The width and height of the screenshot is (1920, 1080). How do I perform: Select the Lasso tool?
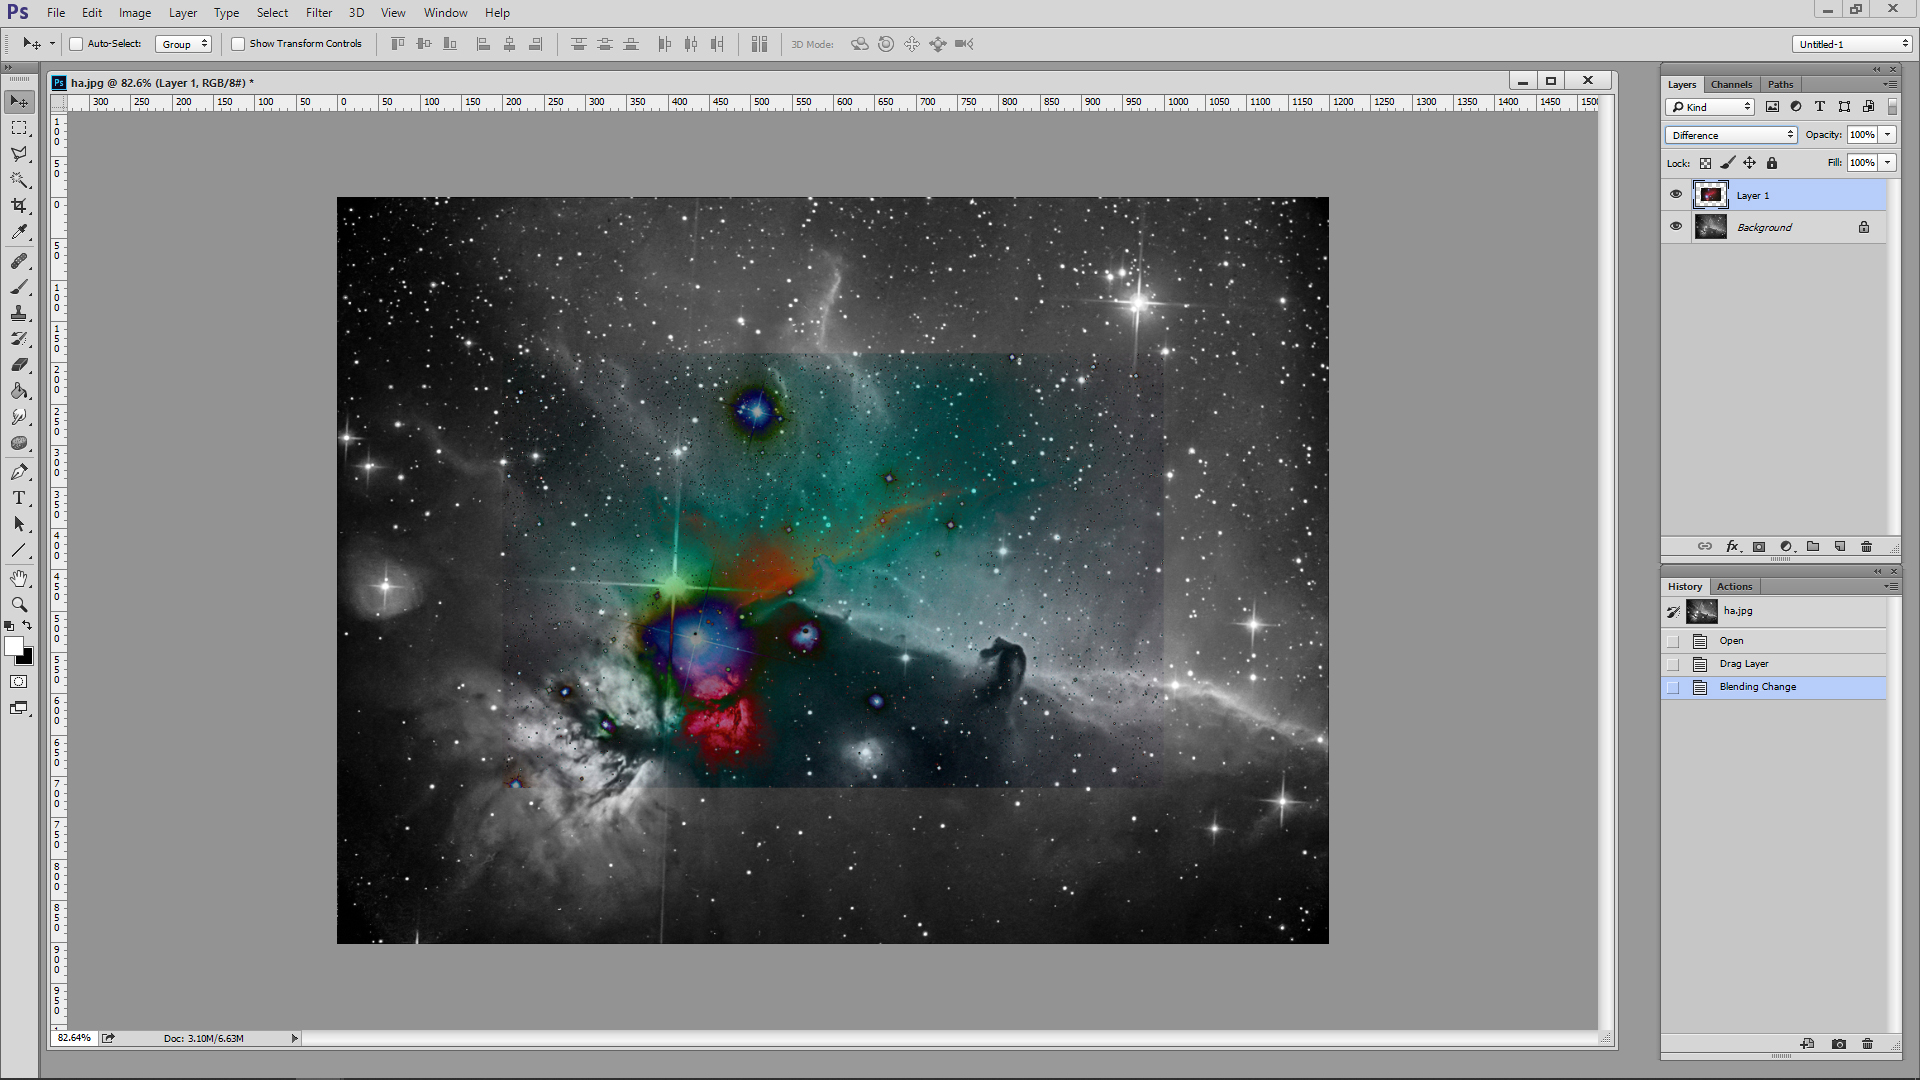(19, 154)
